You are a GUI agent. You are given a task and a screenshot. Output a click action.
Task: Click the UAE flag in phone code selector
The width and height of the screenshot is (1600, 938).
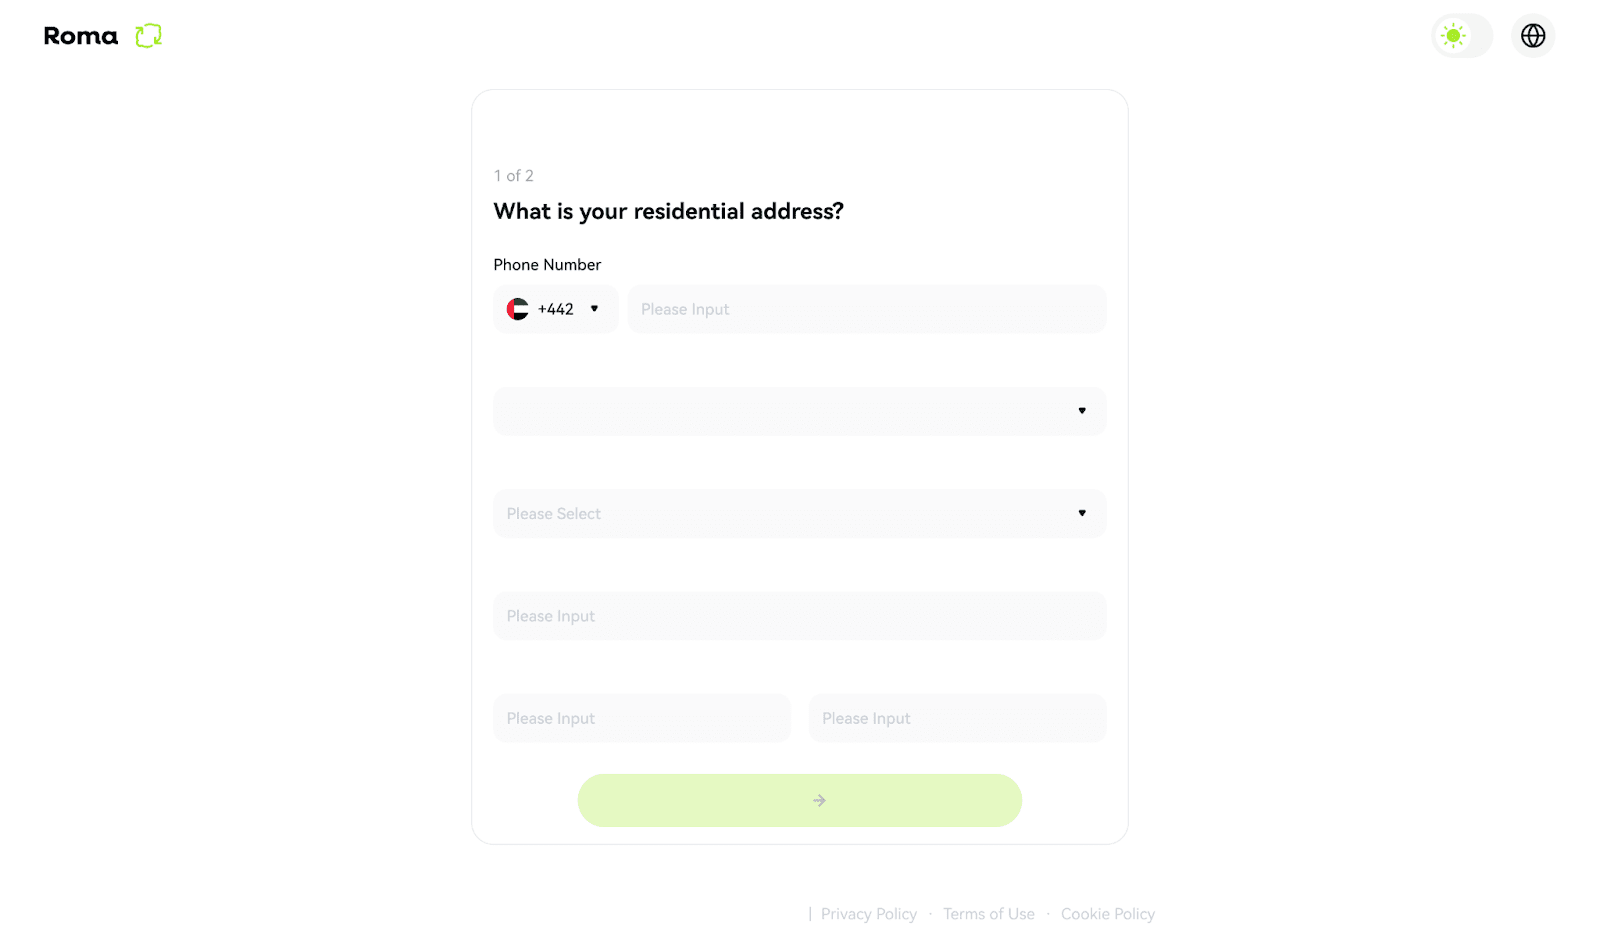click(x=518, y=309)
